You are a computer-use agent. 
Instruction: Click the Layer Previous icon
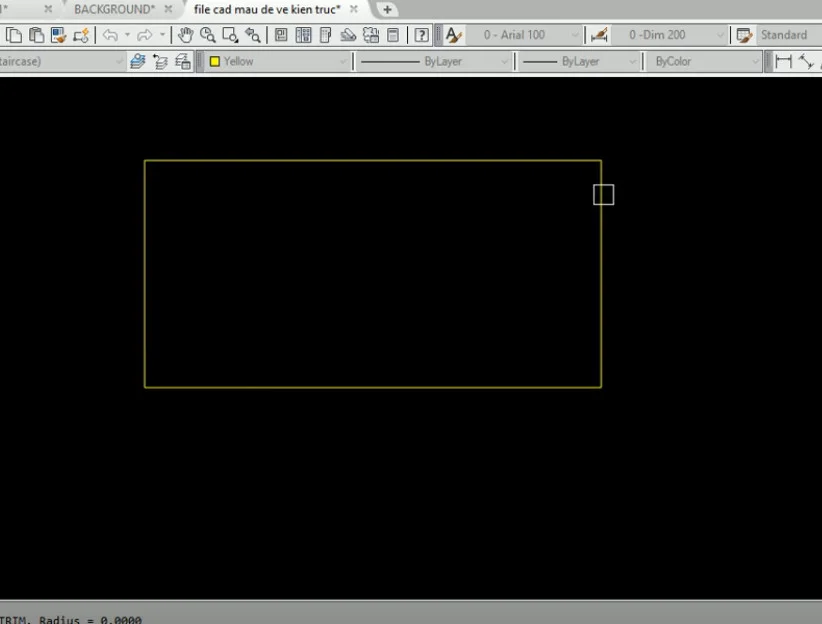pyautogui.click(x=160, y=61)
